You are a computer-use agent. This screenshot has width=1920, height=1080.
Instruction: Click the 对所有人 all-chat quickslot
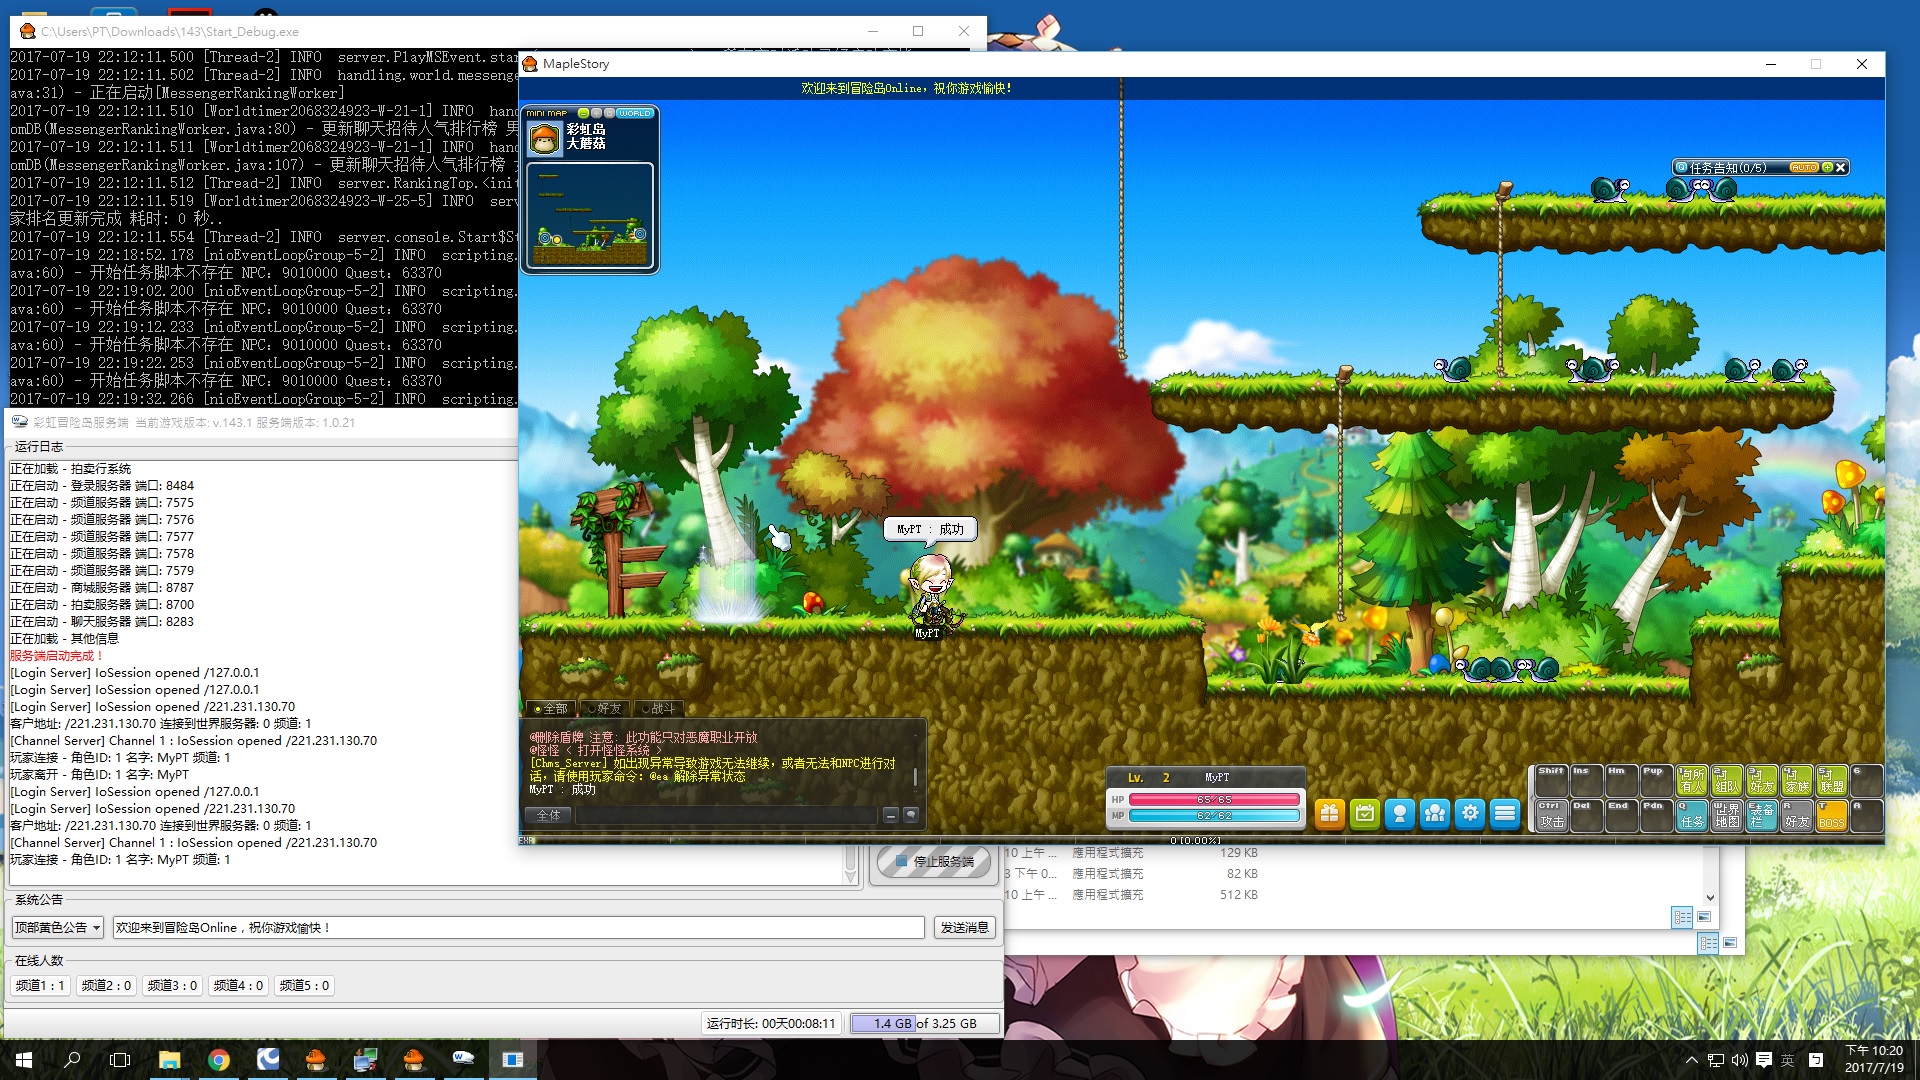click(1692, 780)
